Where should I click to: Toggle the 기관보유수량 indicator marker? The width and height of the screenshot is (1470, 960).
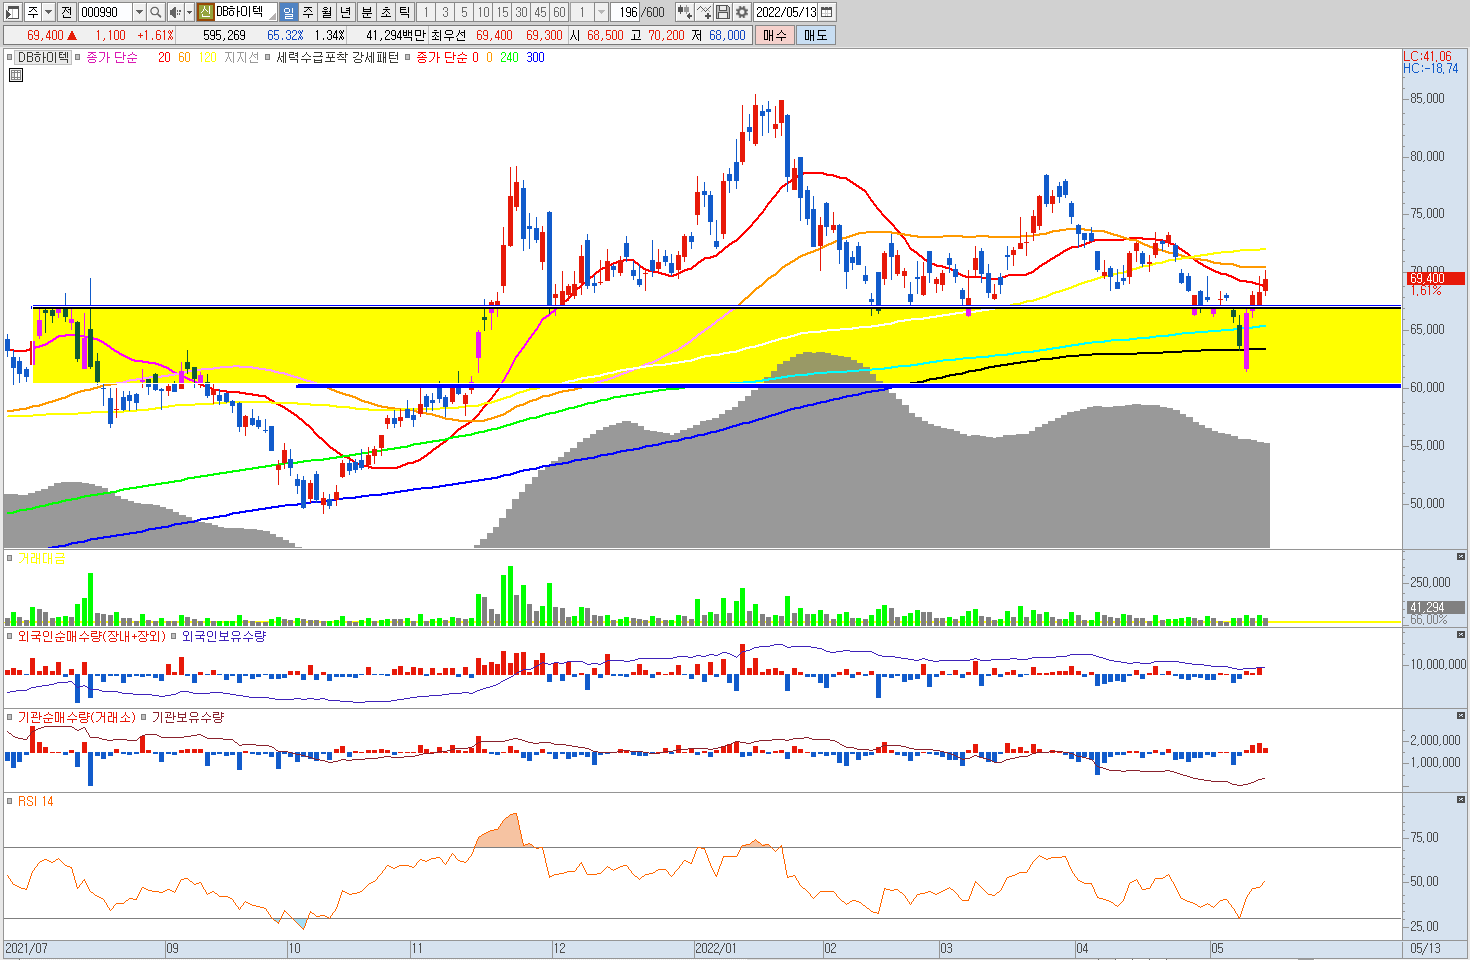pyautogui.click(x=144, y=717)
